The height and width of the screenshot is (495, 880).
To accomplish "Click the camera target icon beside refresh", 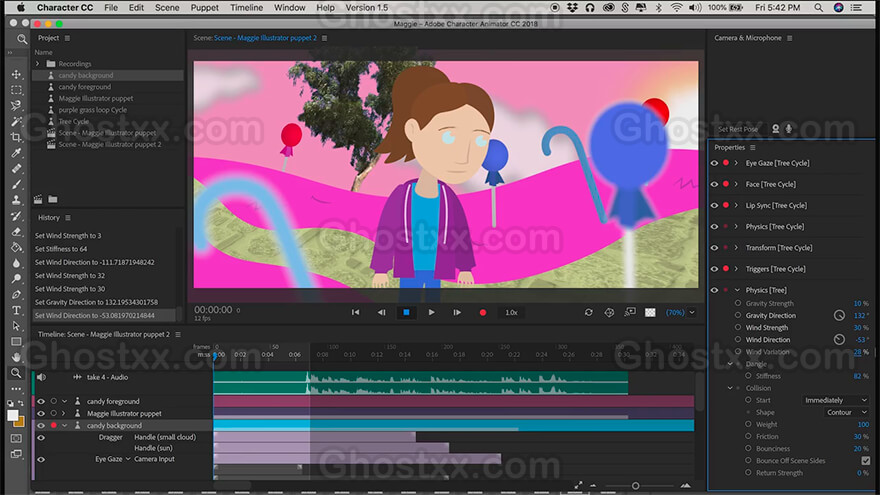I will point(609,312).
